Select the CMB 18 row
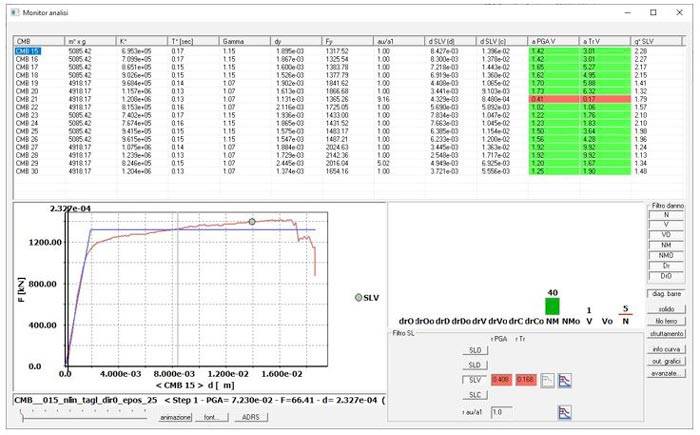The height and width of the screenshot is (435, 700). [348, 75]
